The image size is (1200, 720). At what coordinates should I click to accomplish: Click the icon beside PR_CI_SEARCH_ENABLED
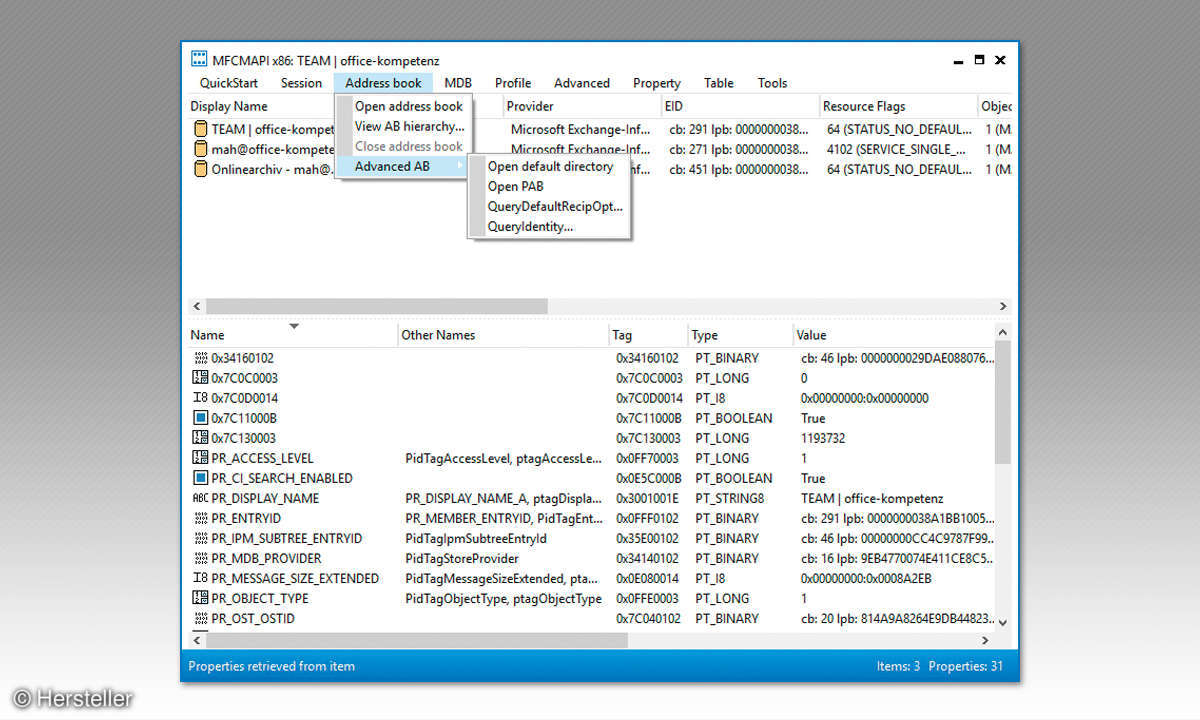pyautogui.click(x=200, y=478)
